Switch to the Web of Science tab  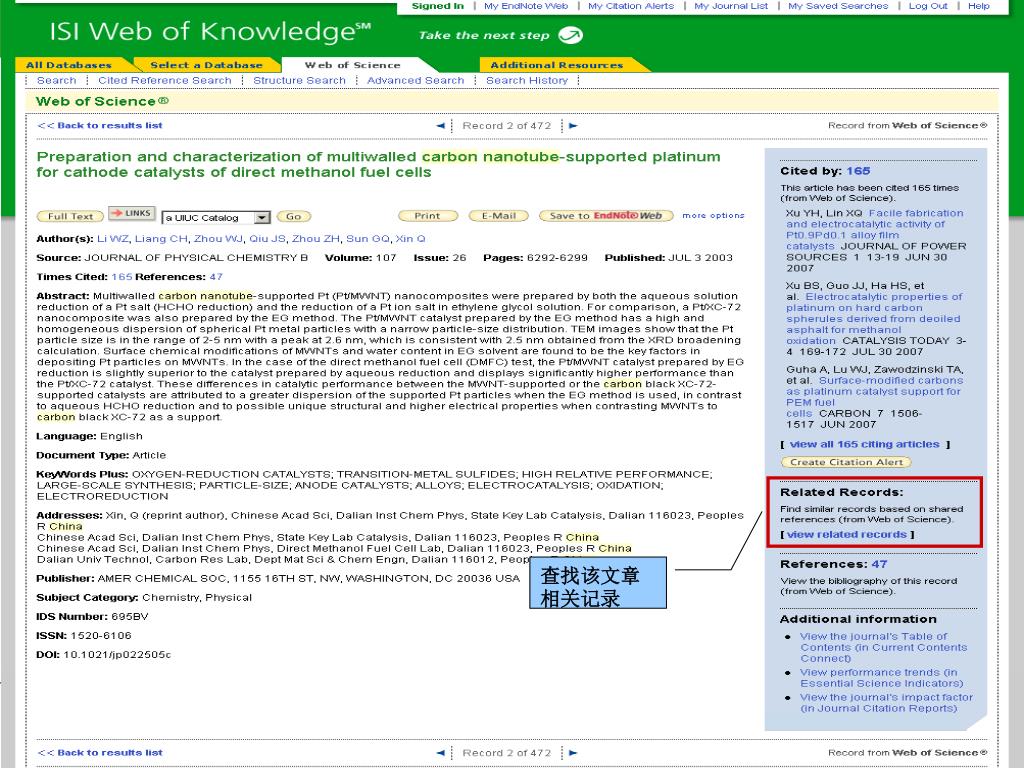[x=352, y=65]
